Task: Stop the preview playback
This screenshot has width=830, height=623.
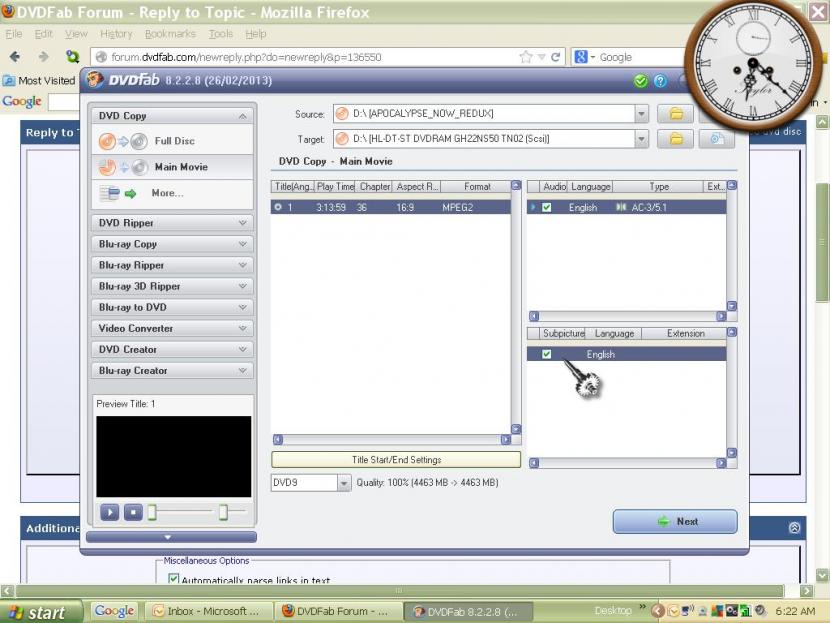Action: (133, 512)
